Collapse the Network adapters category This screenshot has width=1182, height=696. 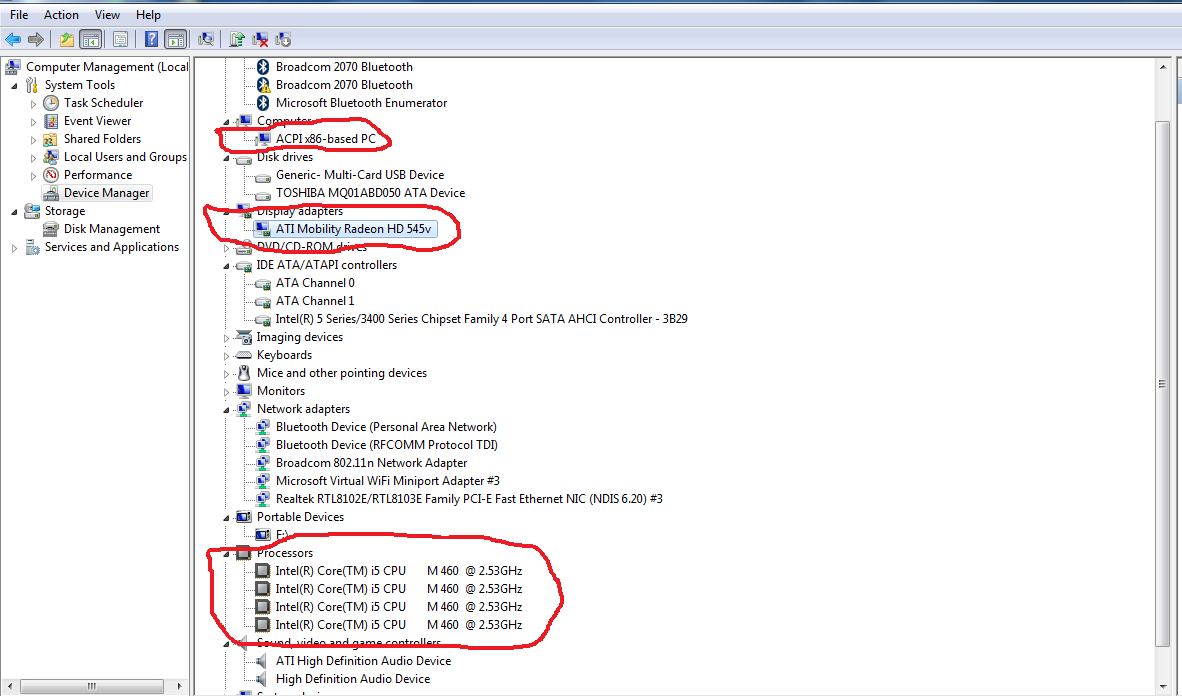228,410
